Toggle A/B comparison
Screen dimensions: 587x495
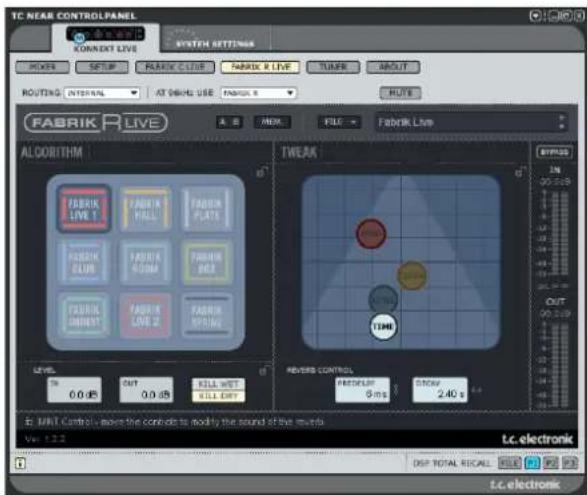[229, 122]
